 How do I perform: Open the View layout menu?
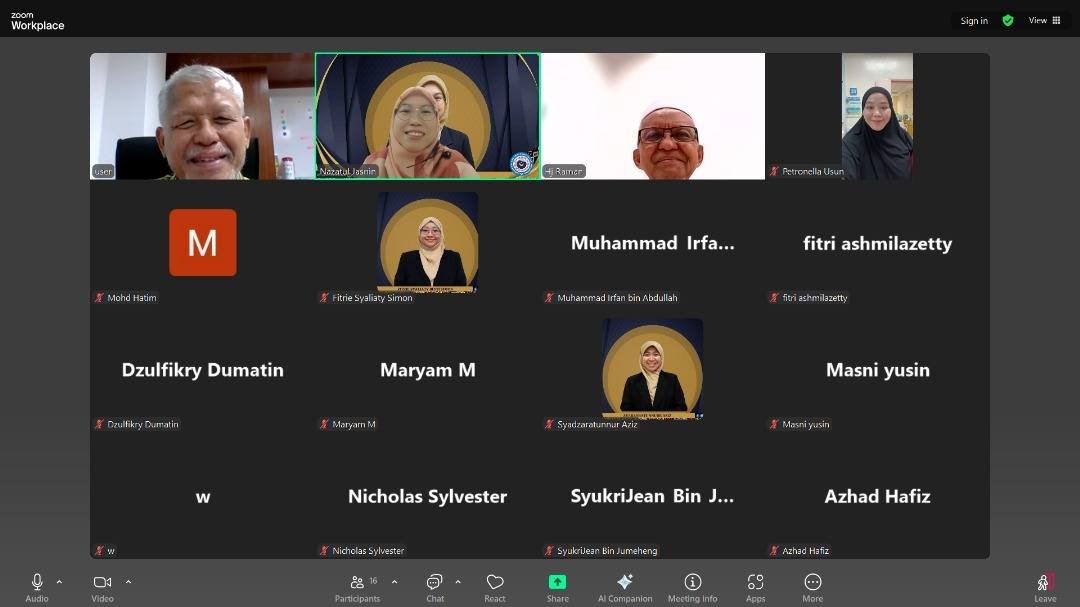tap(1044, 20)
